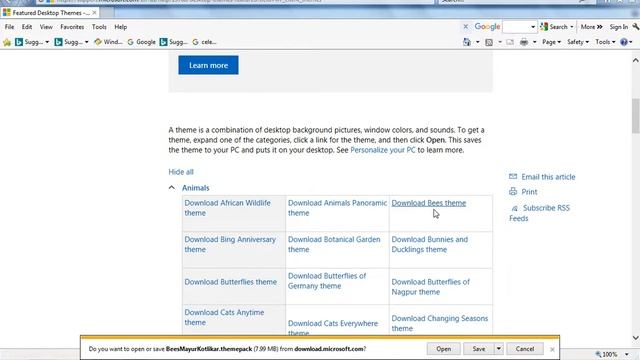This screenshot has width=640, height=360.
Task: Click the Personalize your PC link
Action: point(382,150)
